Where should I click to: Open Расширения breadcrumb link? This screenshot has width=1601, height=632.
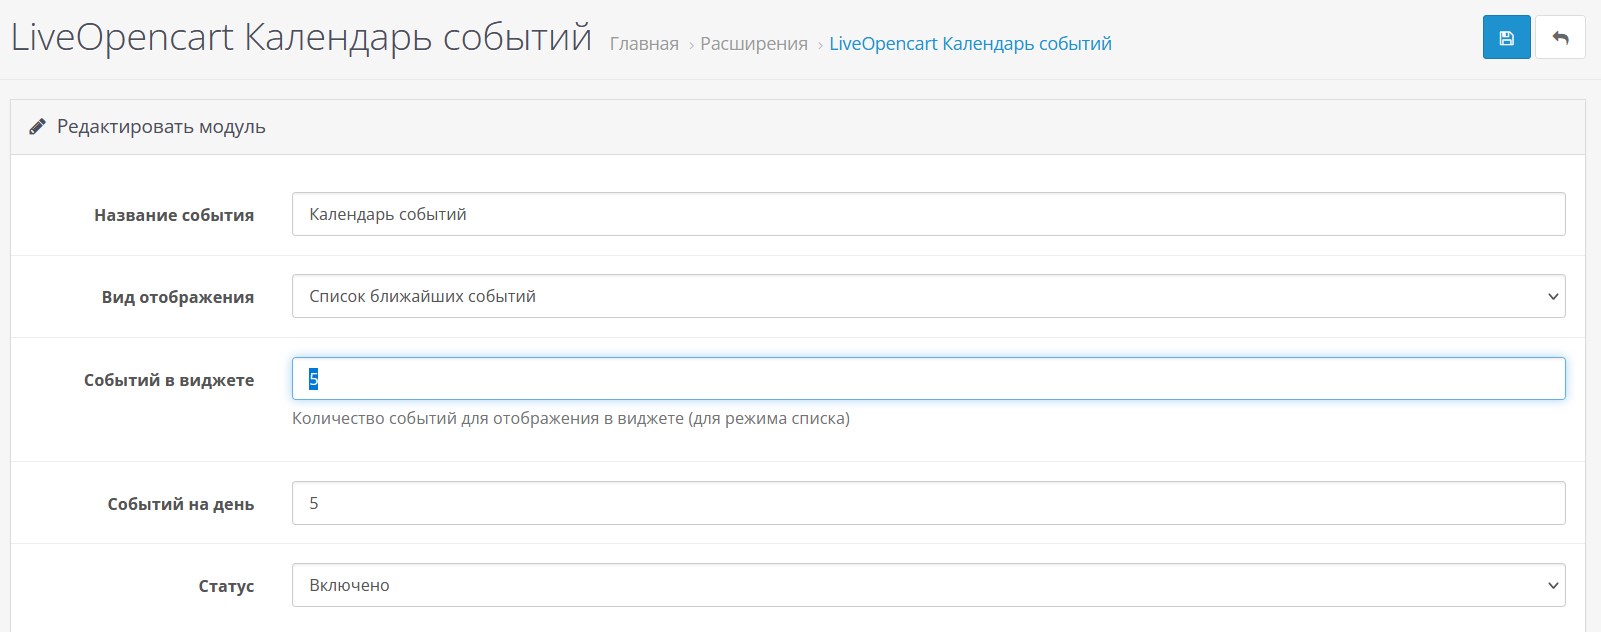pyautogui.click(x=753, y=44)
